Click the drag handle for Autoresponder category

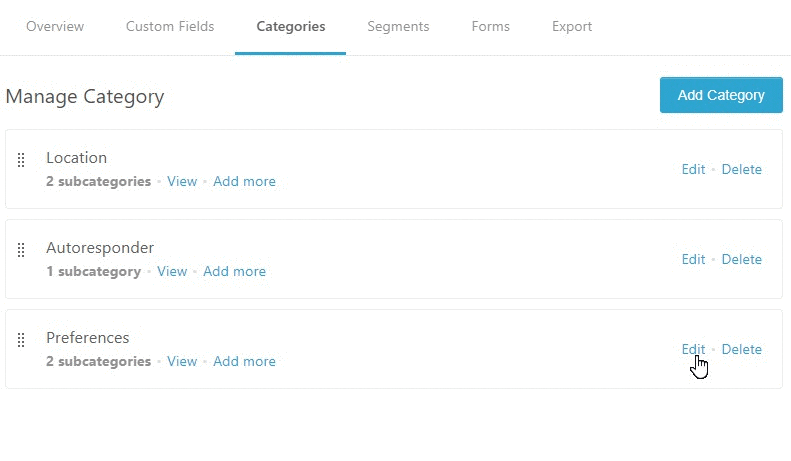click(21, 250)
